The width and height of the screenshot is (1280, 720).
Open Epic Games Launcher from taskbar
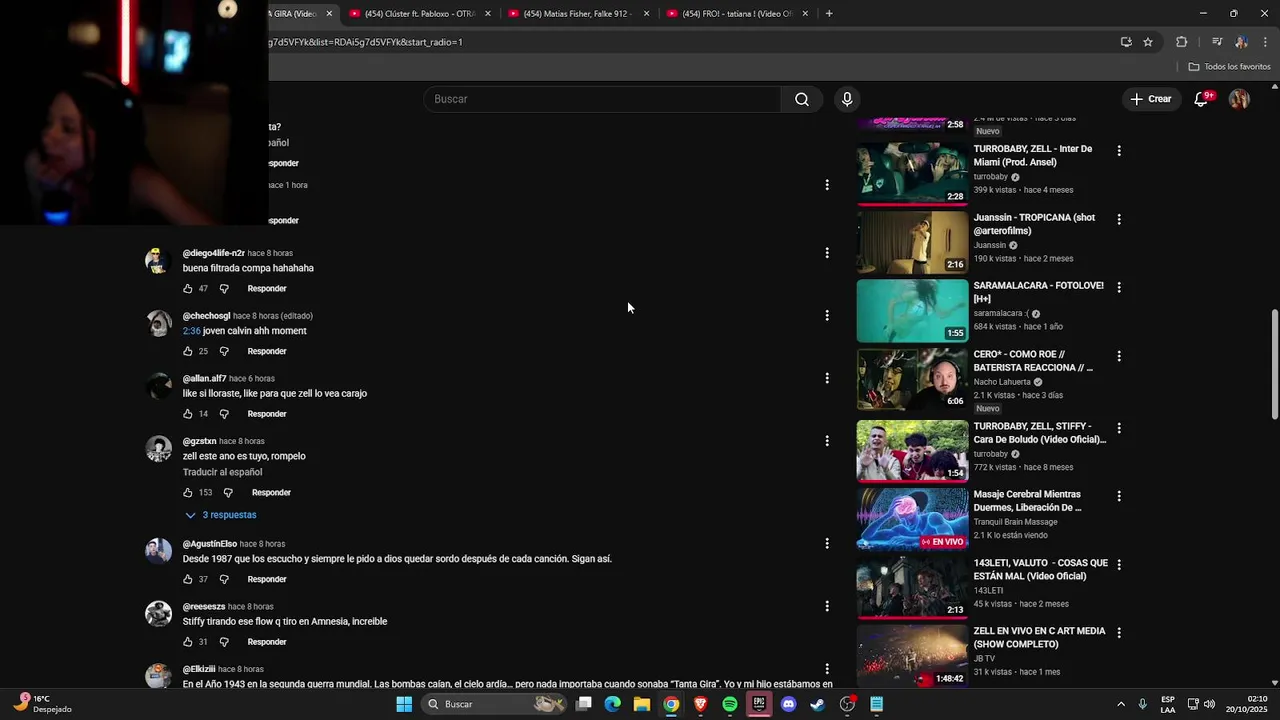[759, 704]
